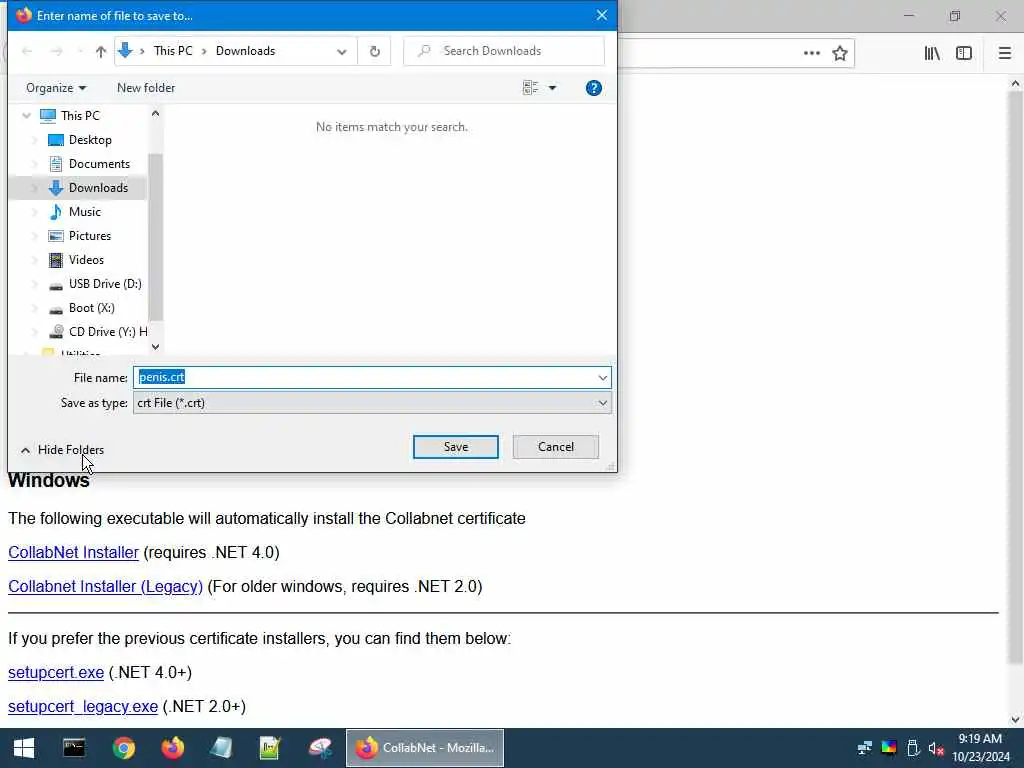The image size is (1024, 768).
Task: Select Boot (X:) drive in tree
Action: (91, 308)
